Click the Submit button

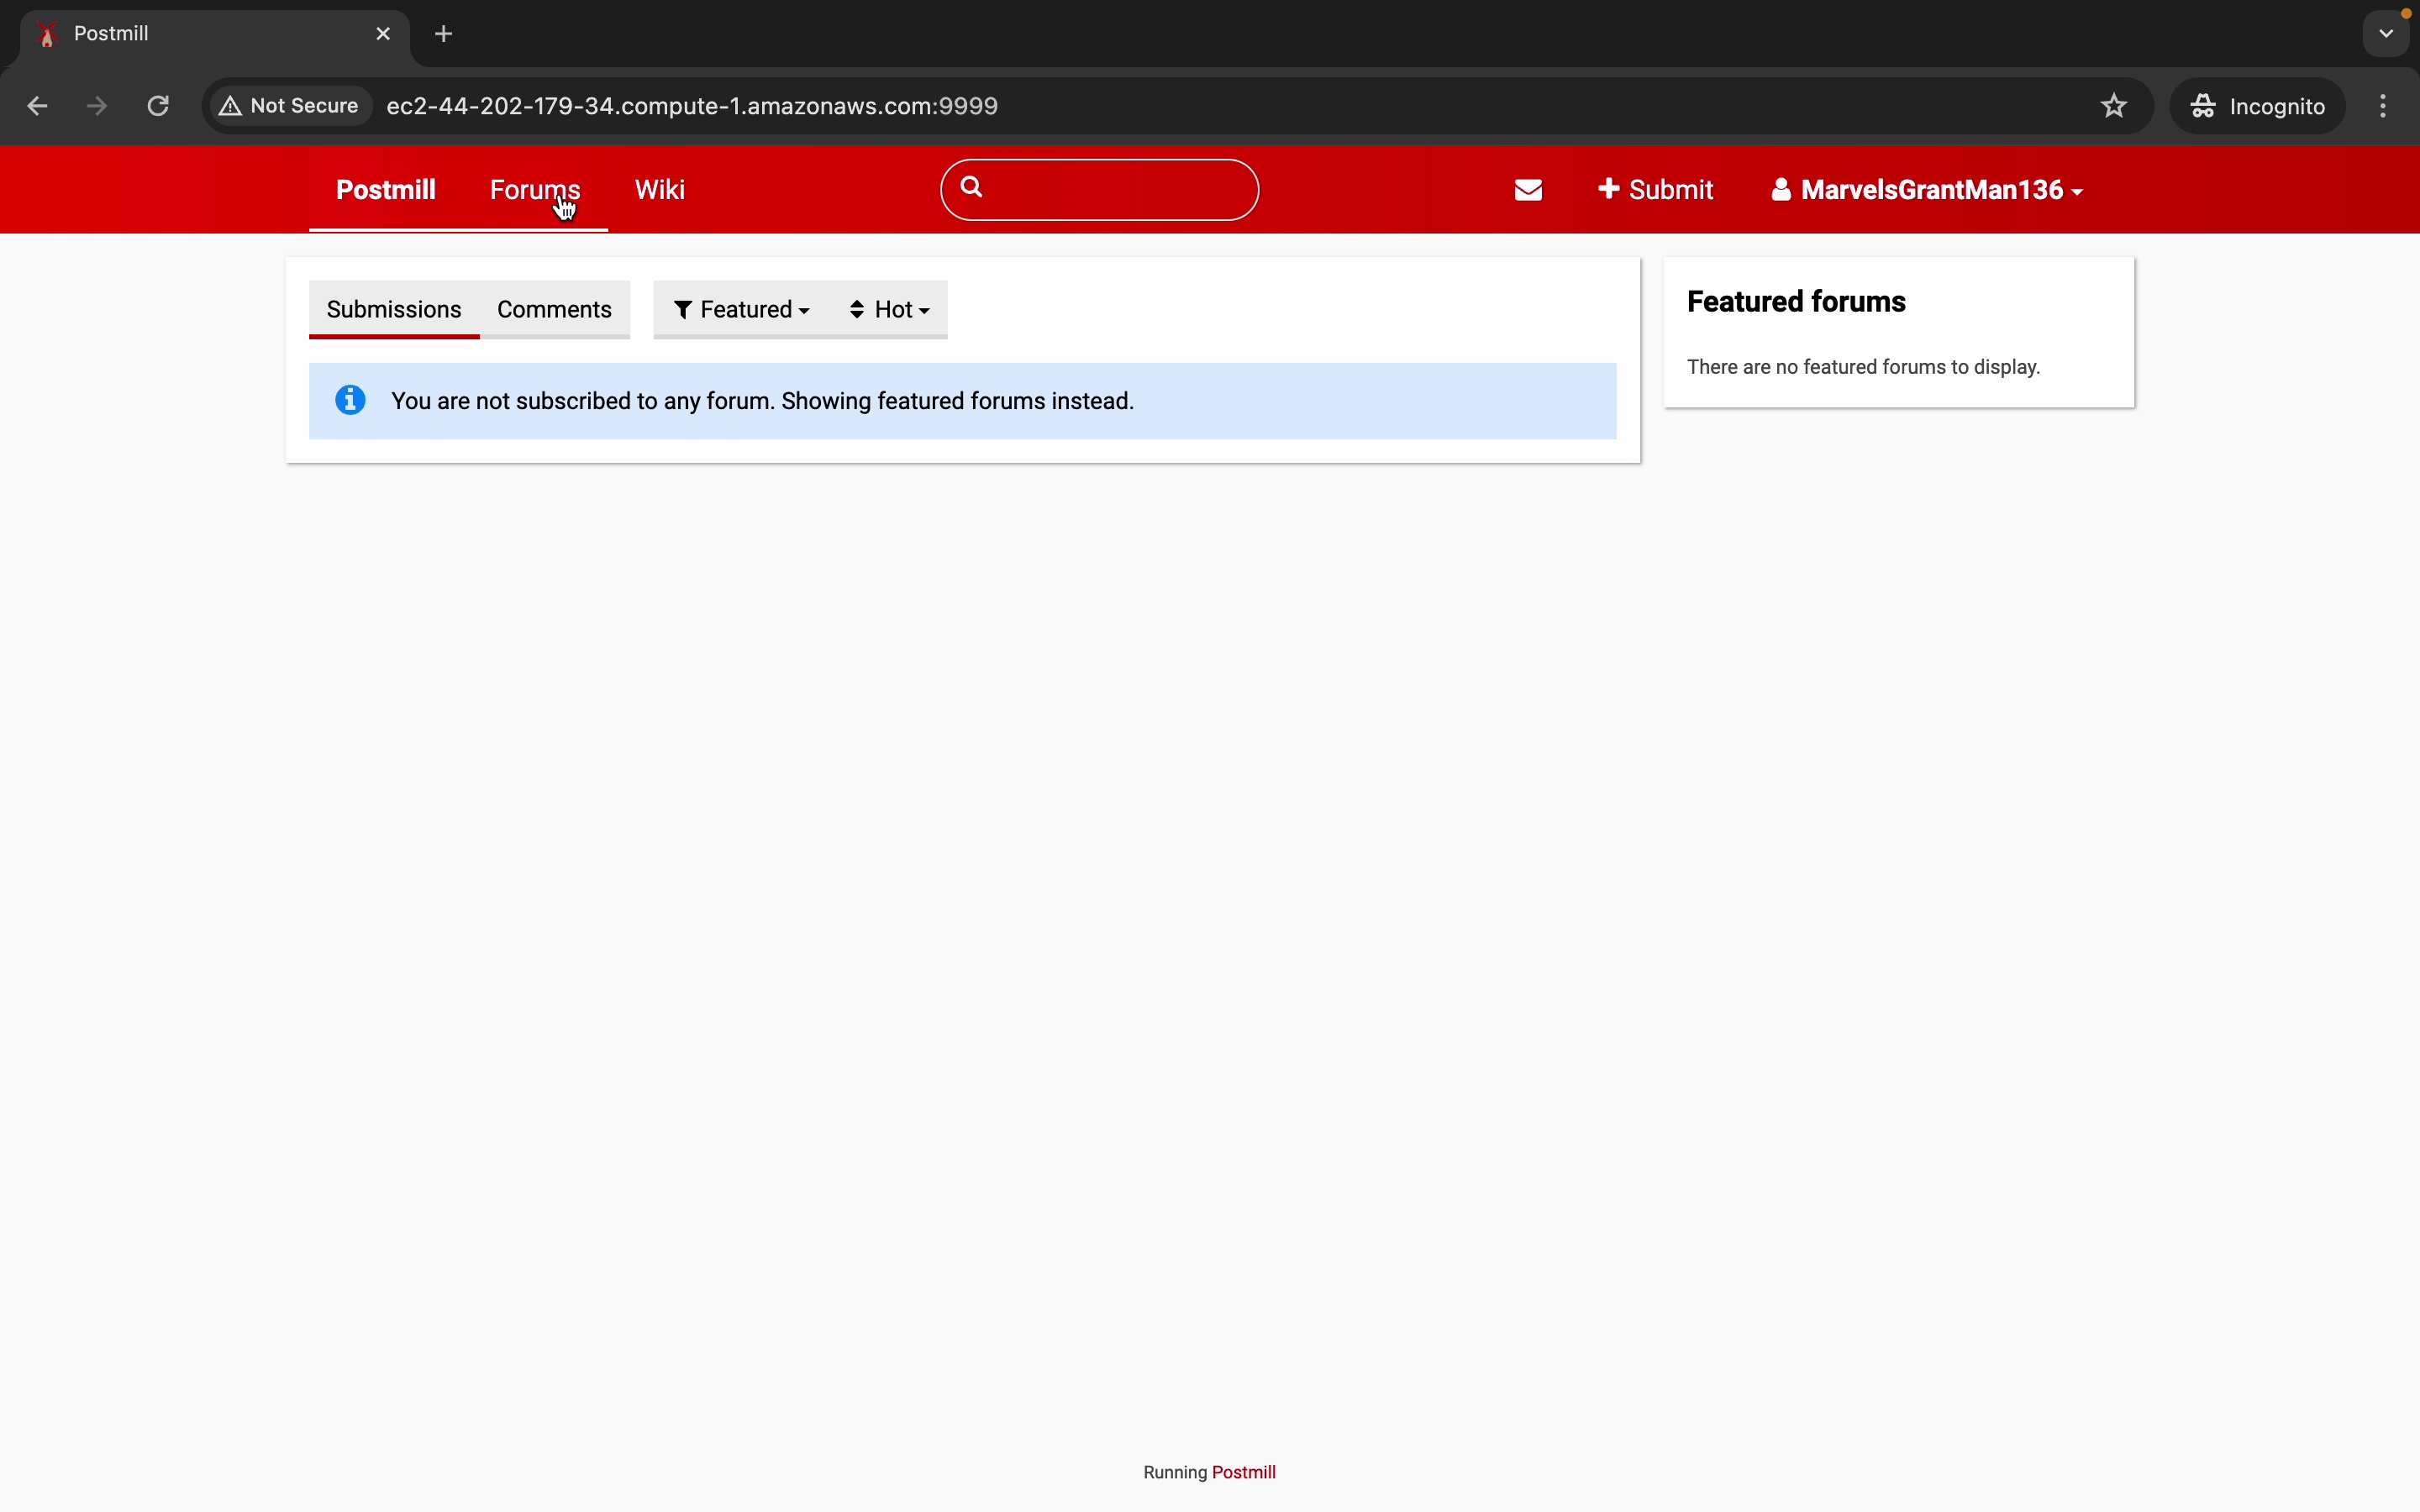[1656, 190]
